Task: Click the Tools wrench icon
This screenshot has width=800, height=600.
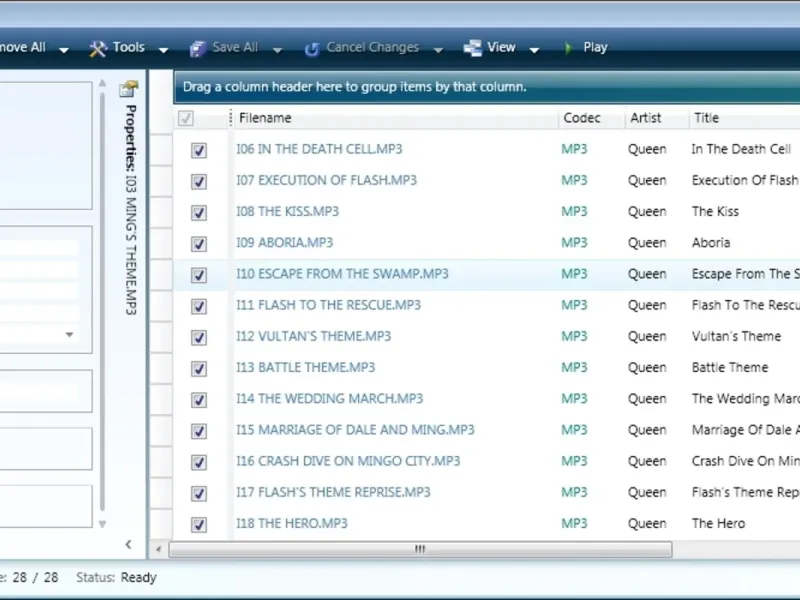Action: point(98,48)
